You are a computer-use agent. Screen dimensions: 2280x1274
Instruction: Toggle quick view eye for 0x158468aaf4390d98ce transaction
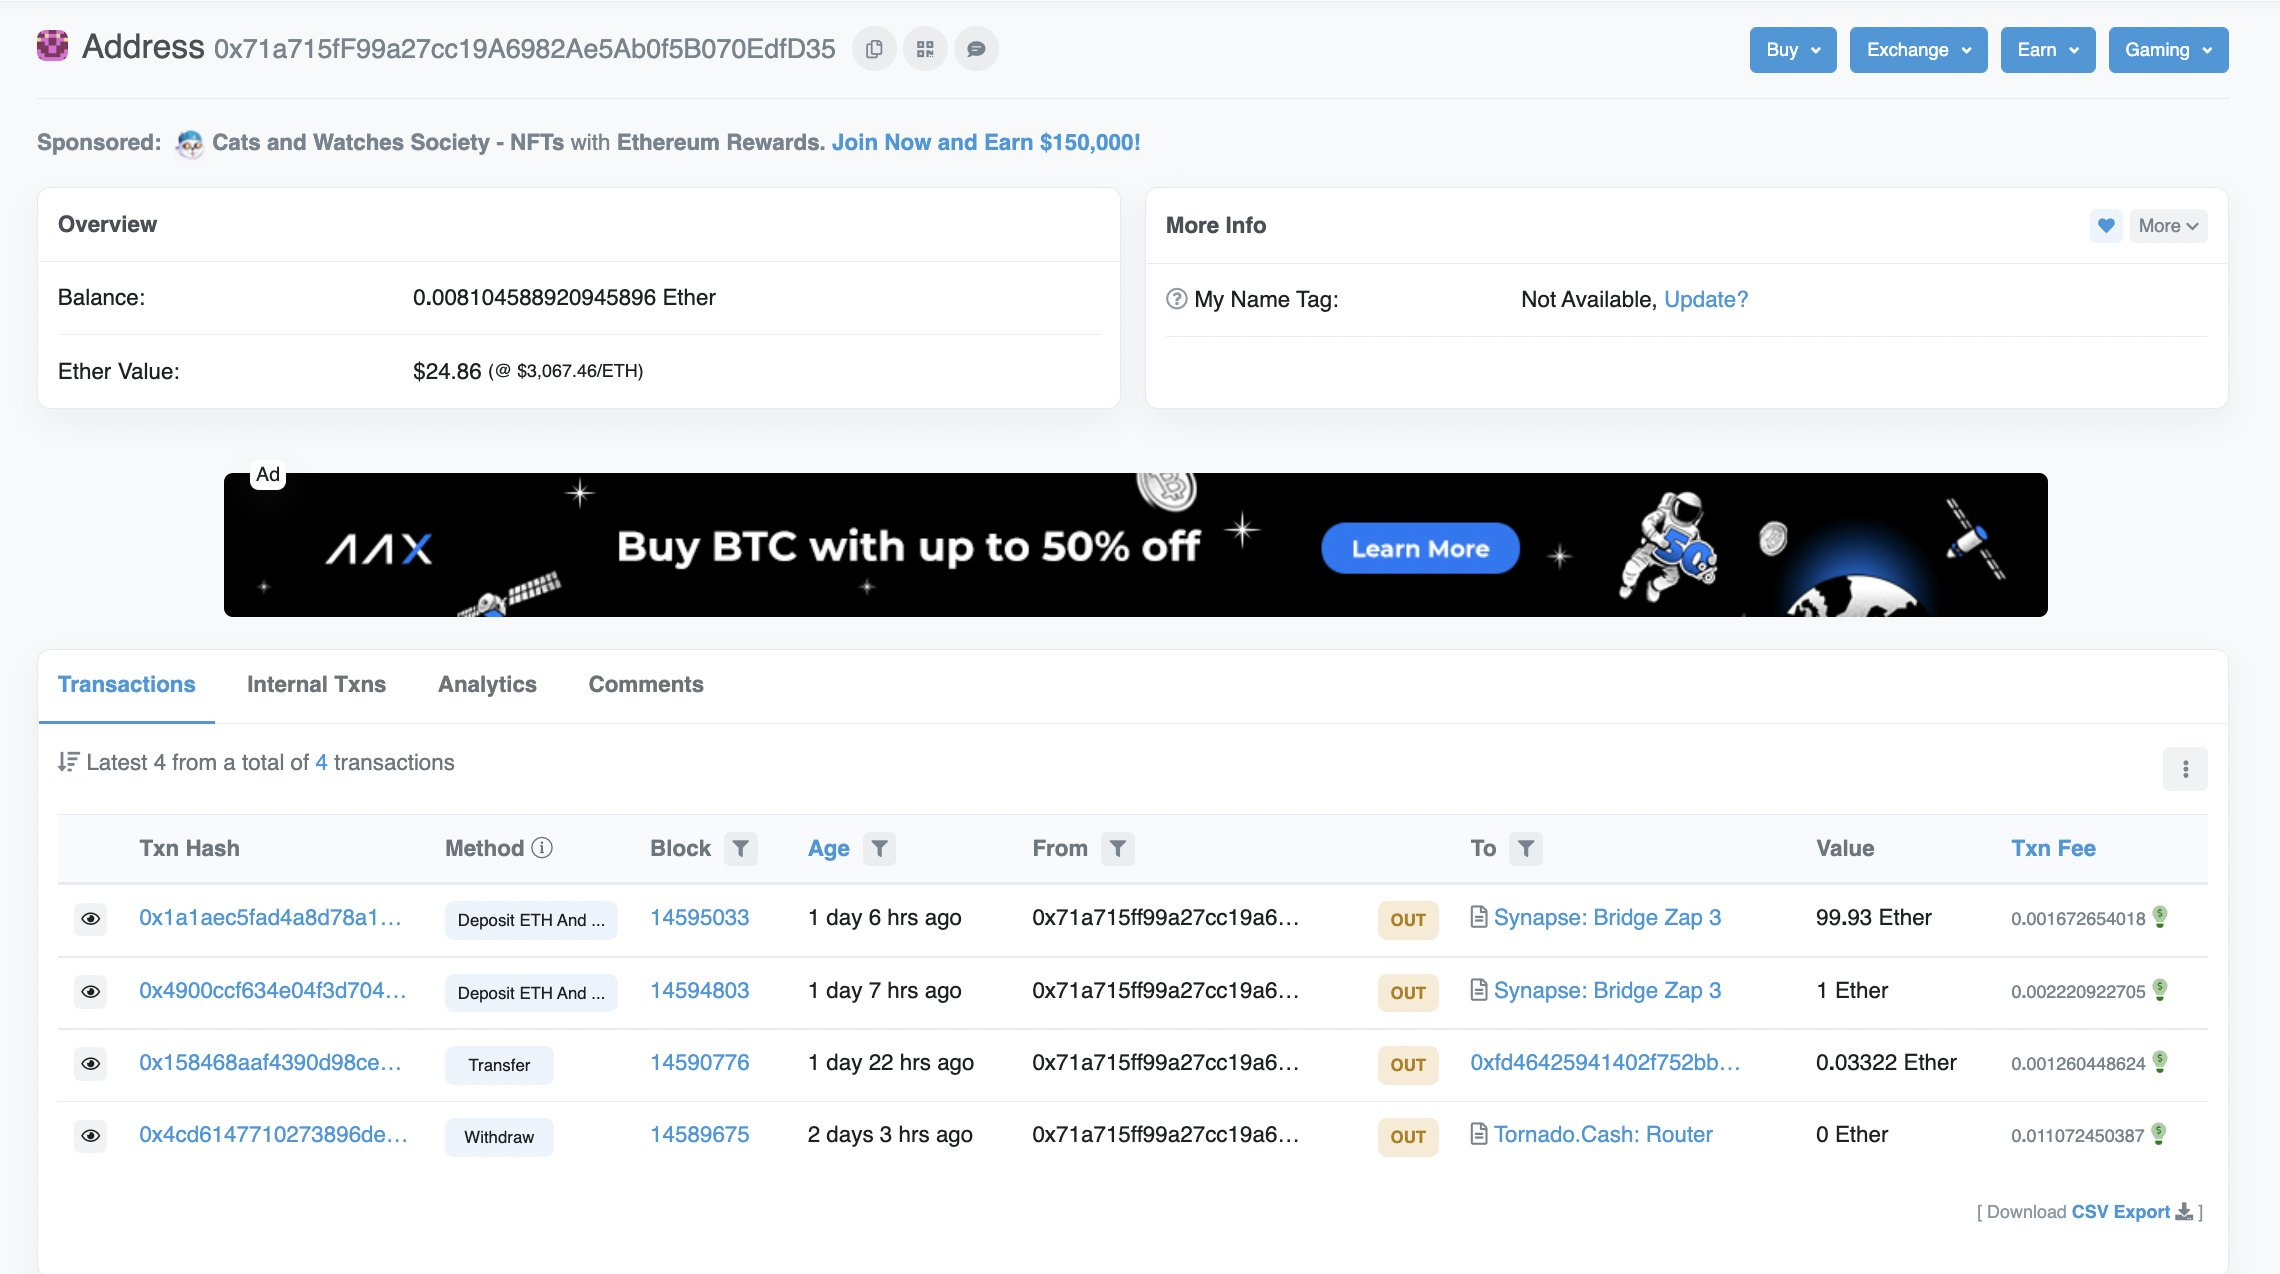[90, 1064]
